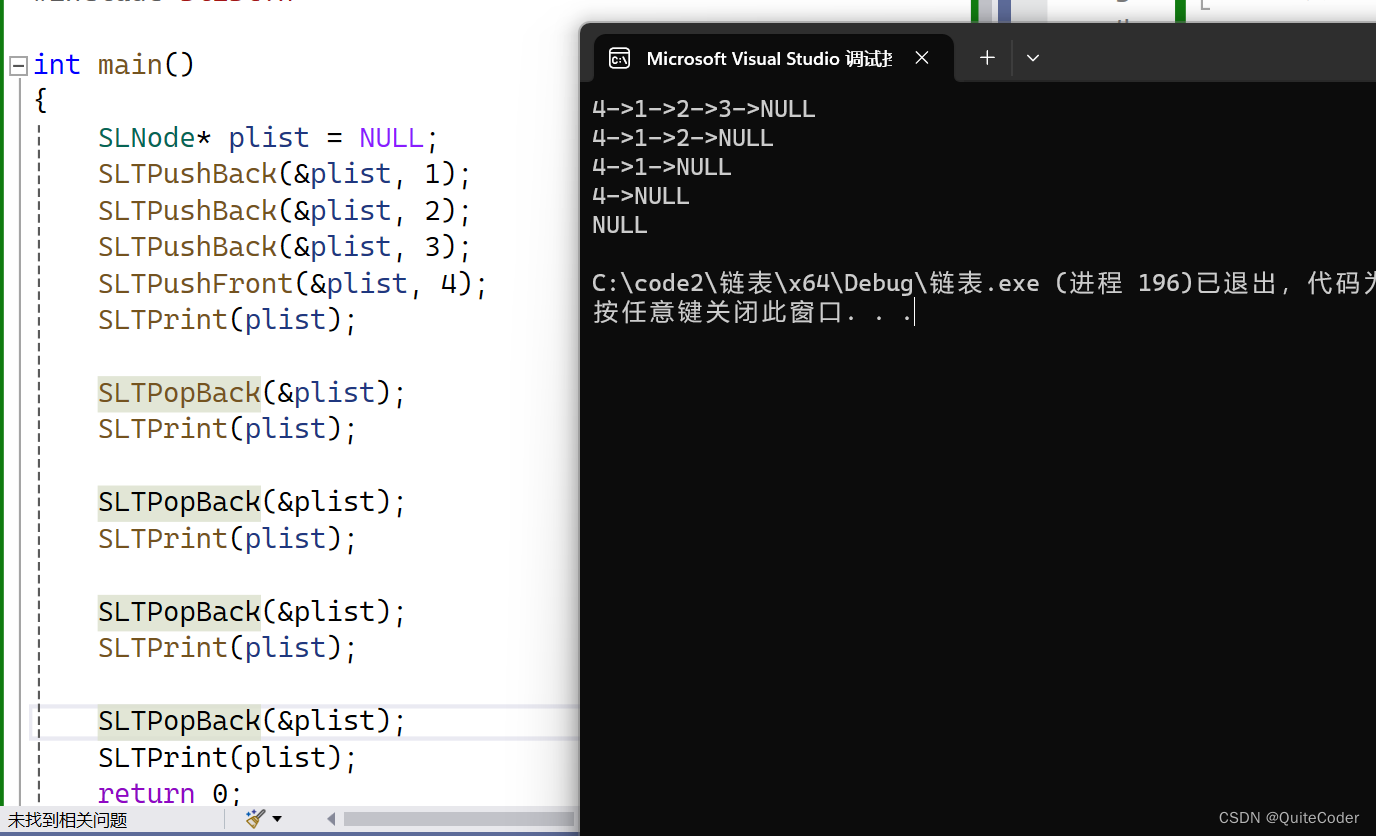Click the 'SLNode* plist = NULL;' line
This screenshot has width=1376, height=836.
click(x=268, y=137)
